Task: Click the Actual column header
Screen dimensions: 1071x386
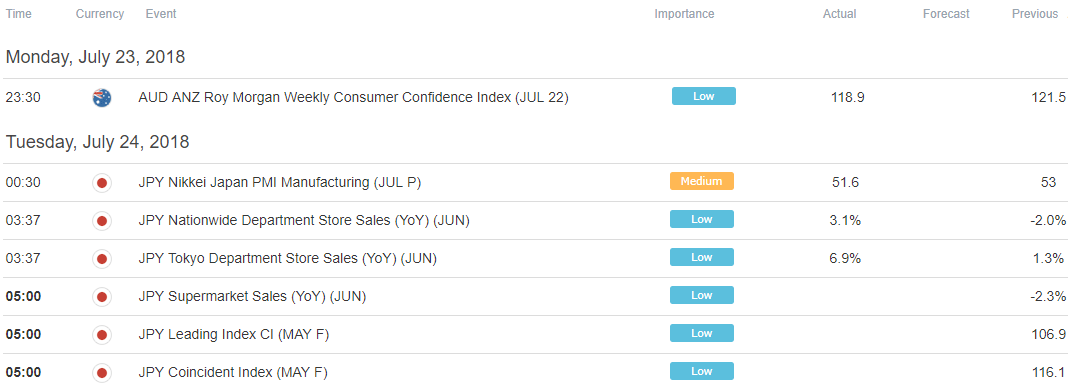Action: (839, 14)
